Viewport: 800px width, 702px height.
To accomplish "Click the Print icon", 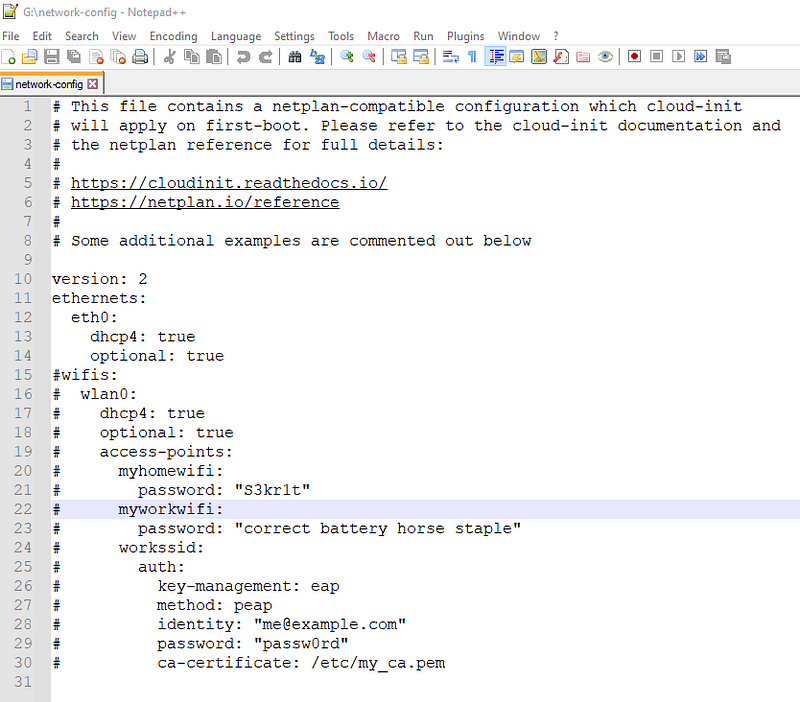I will [x=140, y=57].
